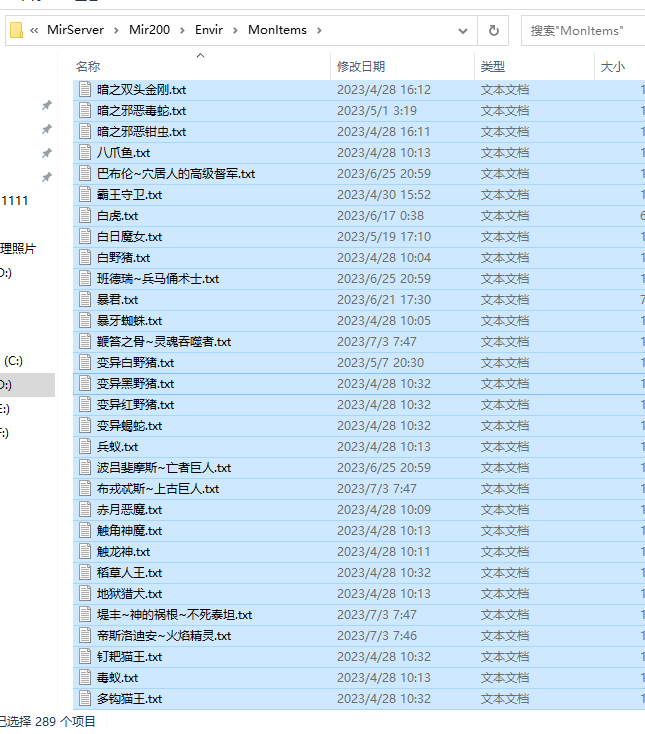Click file icon of 暴君.txt
Viewport: 645px width, 734px height.
click(85, 300)
